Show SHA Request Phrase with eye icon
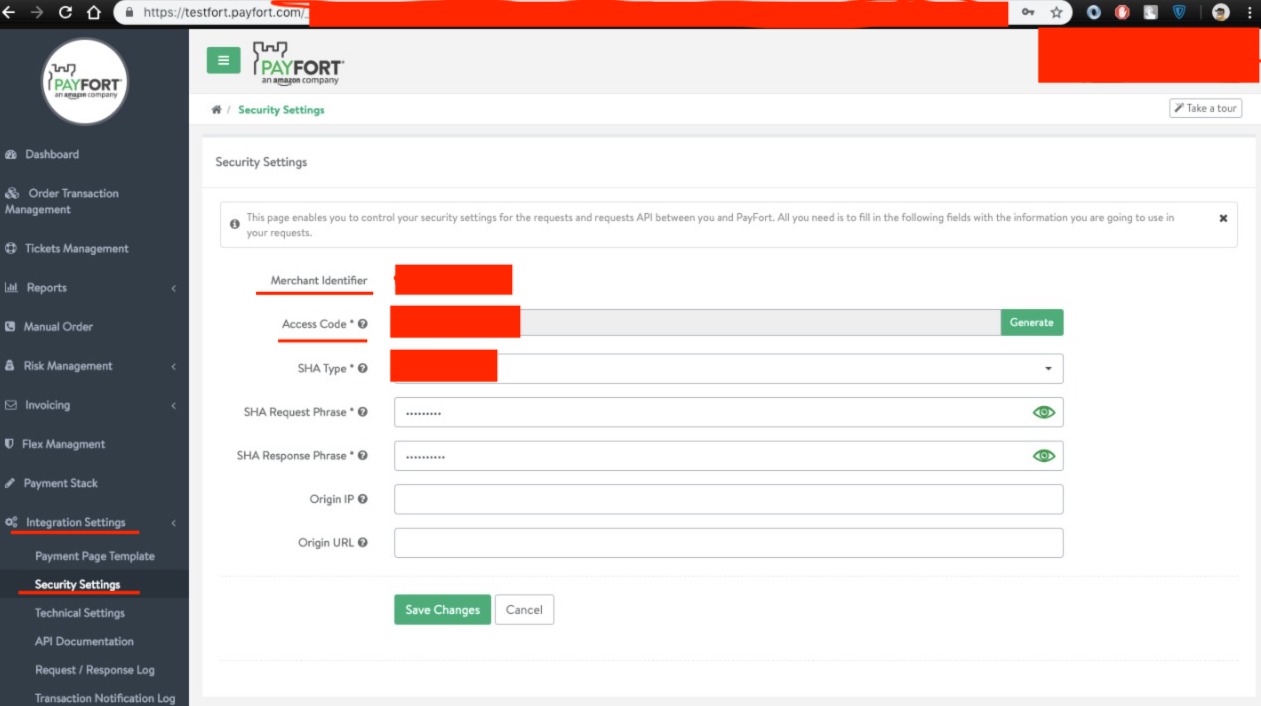Viewport: 1261px width, 706px height. pyautogui.click(x=1044, y=412)
